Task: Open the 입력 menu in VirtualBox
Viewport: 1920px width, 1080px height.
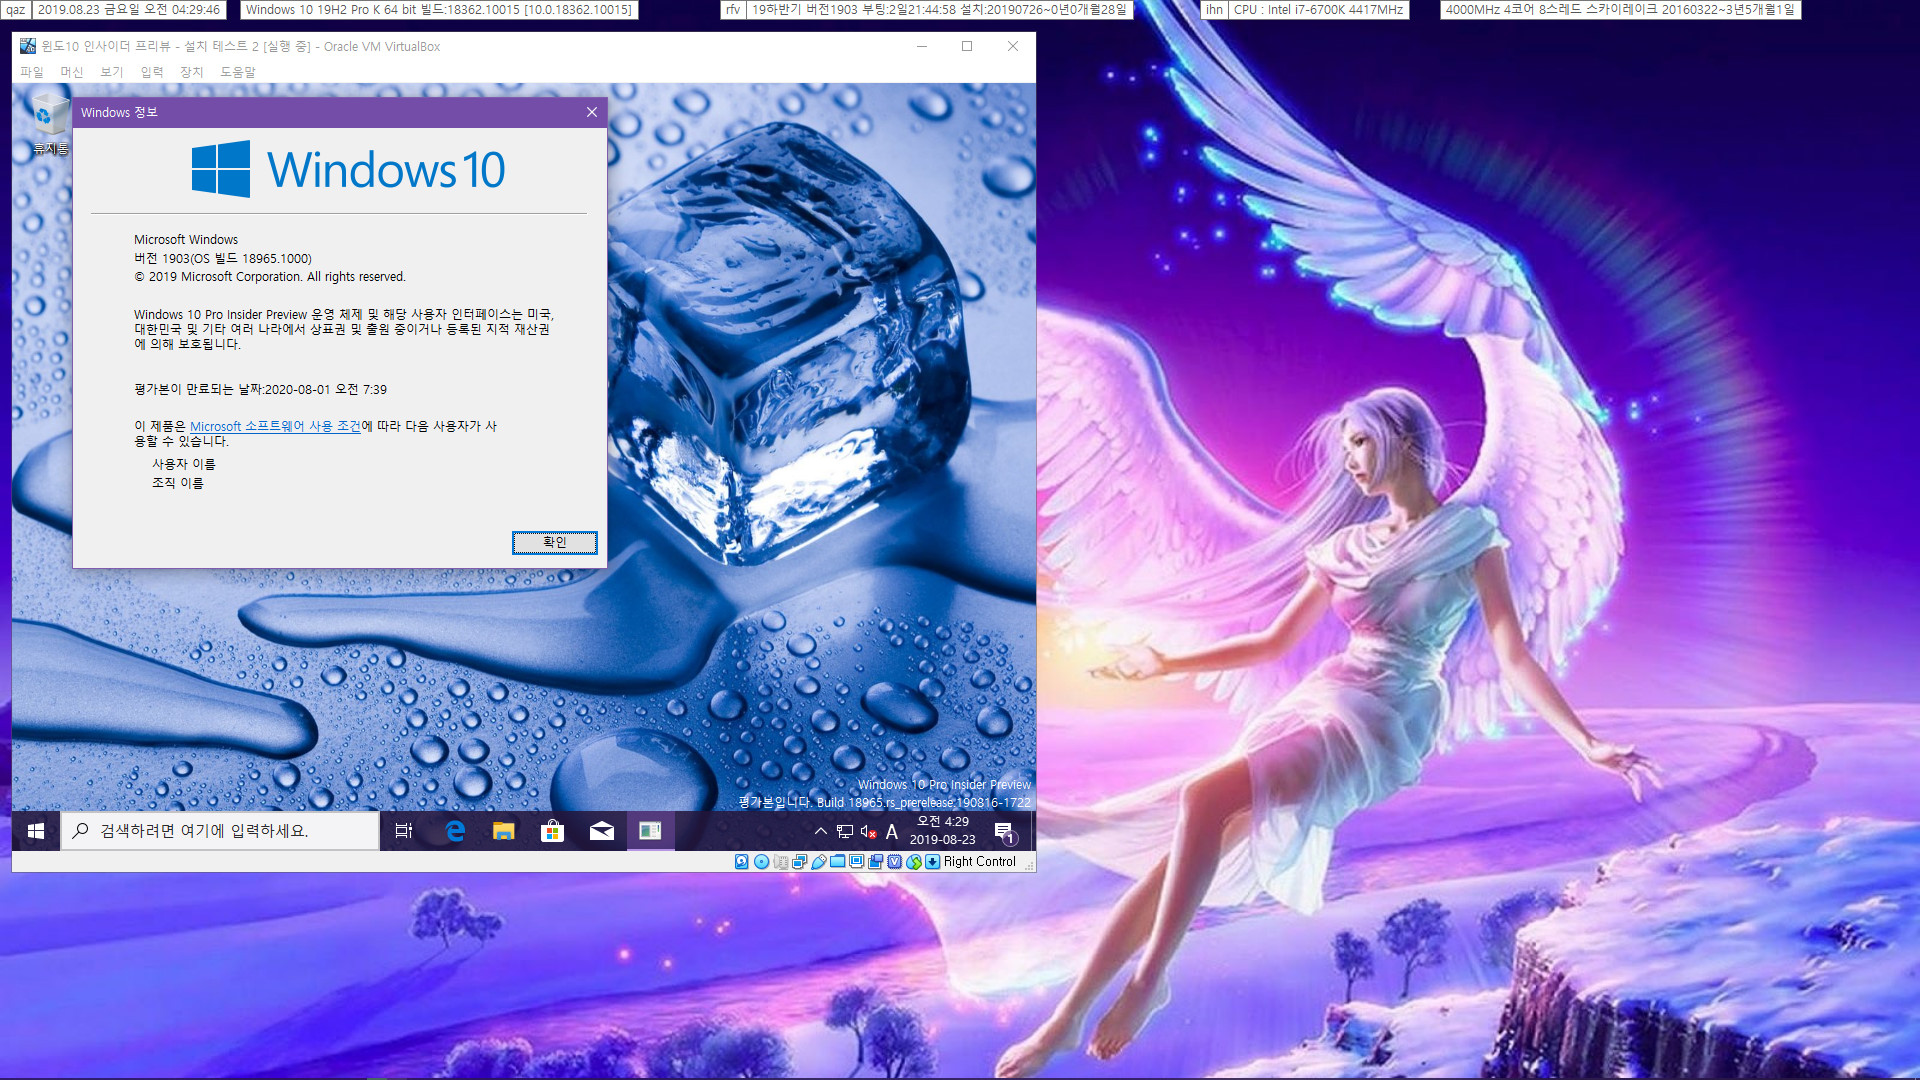Action: click(152, 72)
